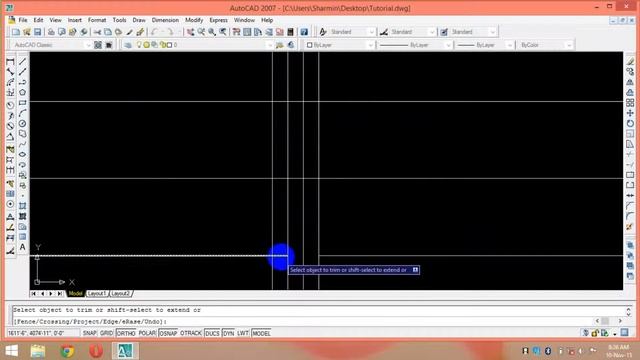Viewport: 640px width, 360px height.
Task: Select the Polygon draw tool
Action: 22,93
